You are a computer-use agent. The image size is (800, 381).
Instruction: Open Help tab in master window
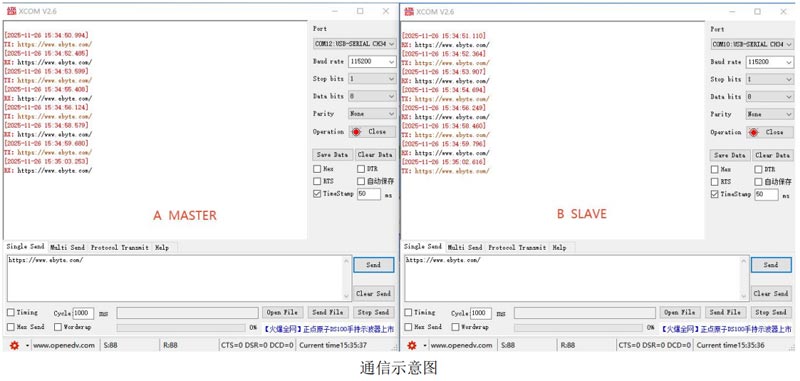[162, 247]
